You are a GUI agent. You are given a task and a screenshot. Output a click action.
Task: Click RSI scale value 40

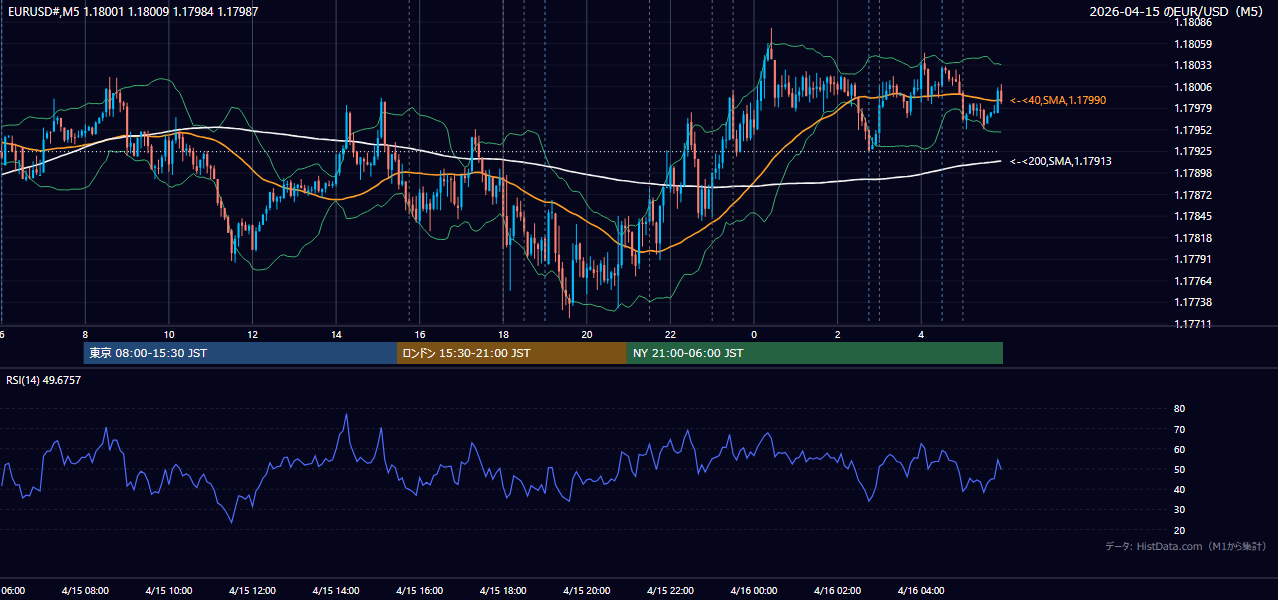[x=1179, y=490]
